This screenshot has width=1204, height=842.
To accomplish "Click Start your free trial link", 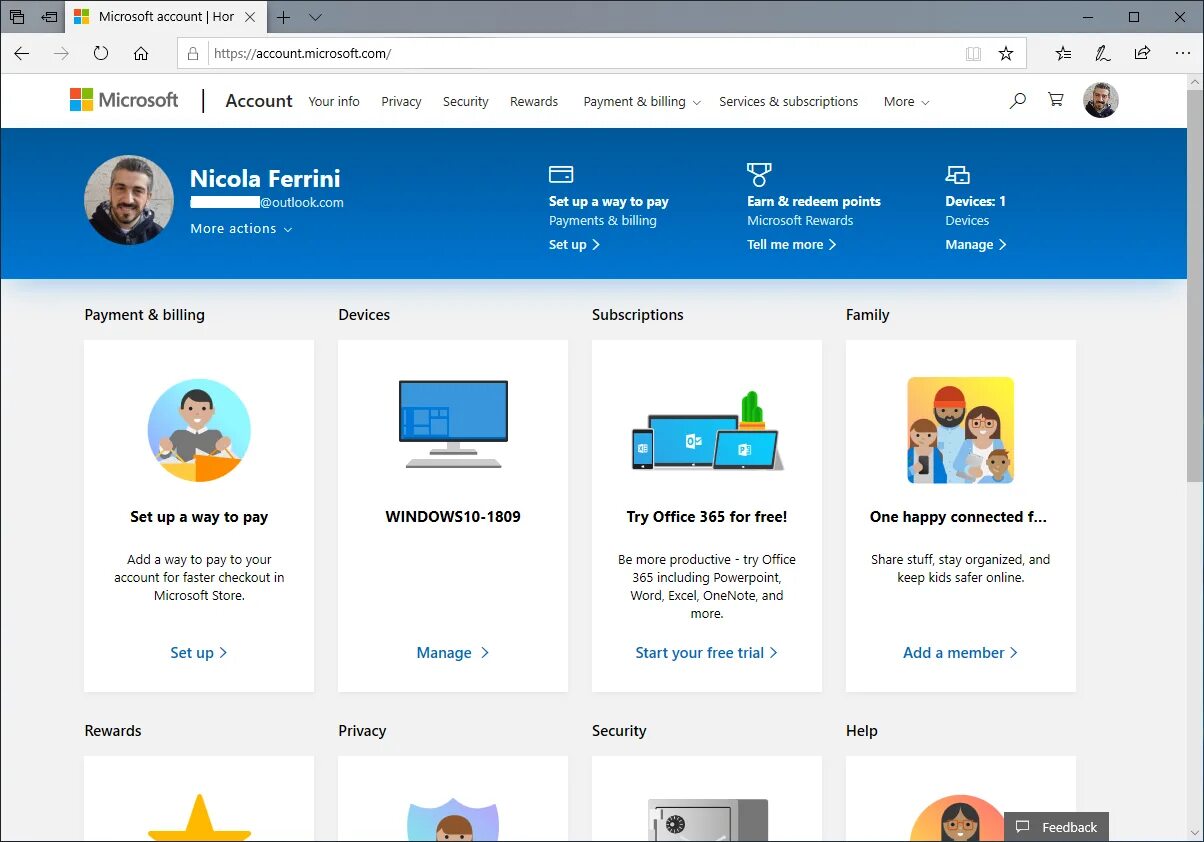I will tap(706, 652).
